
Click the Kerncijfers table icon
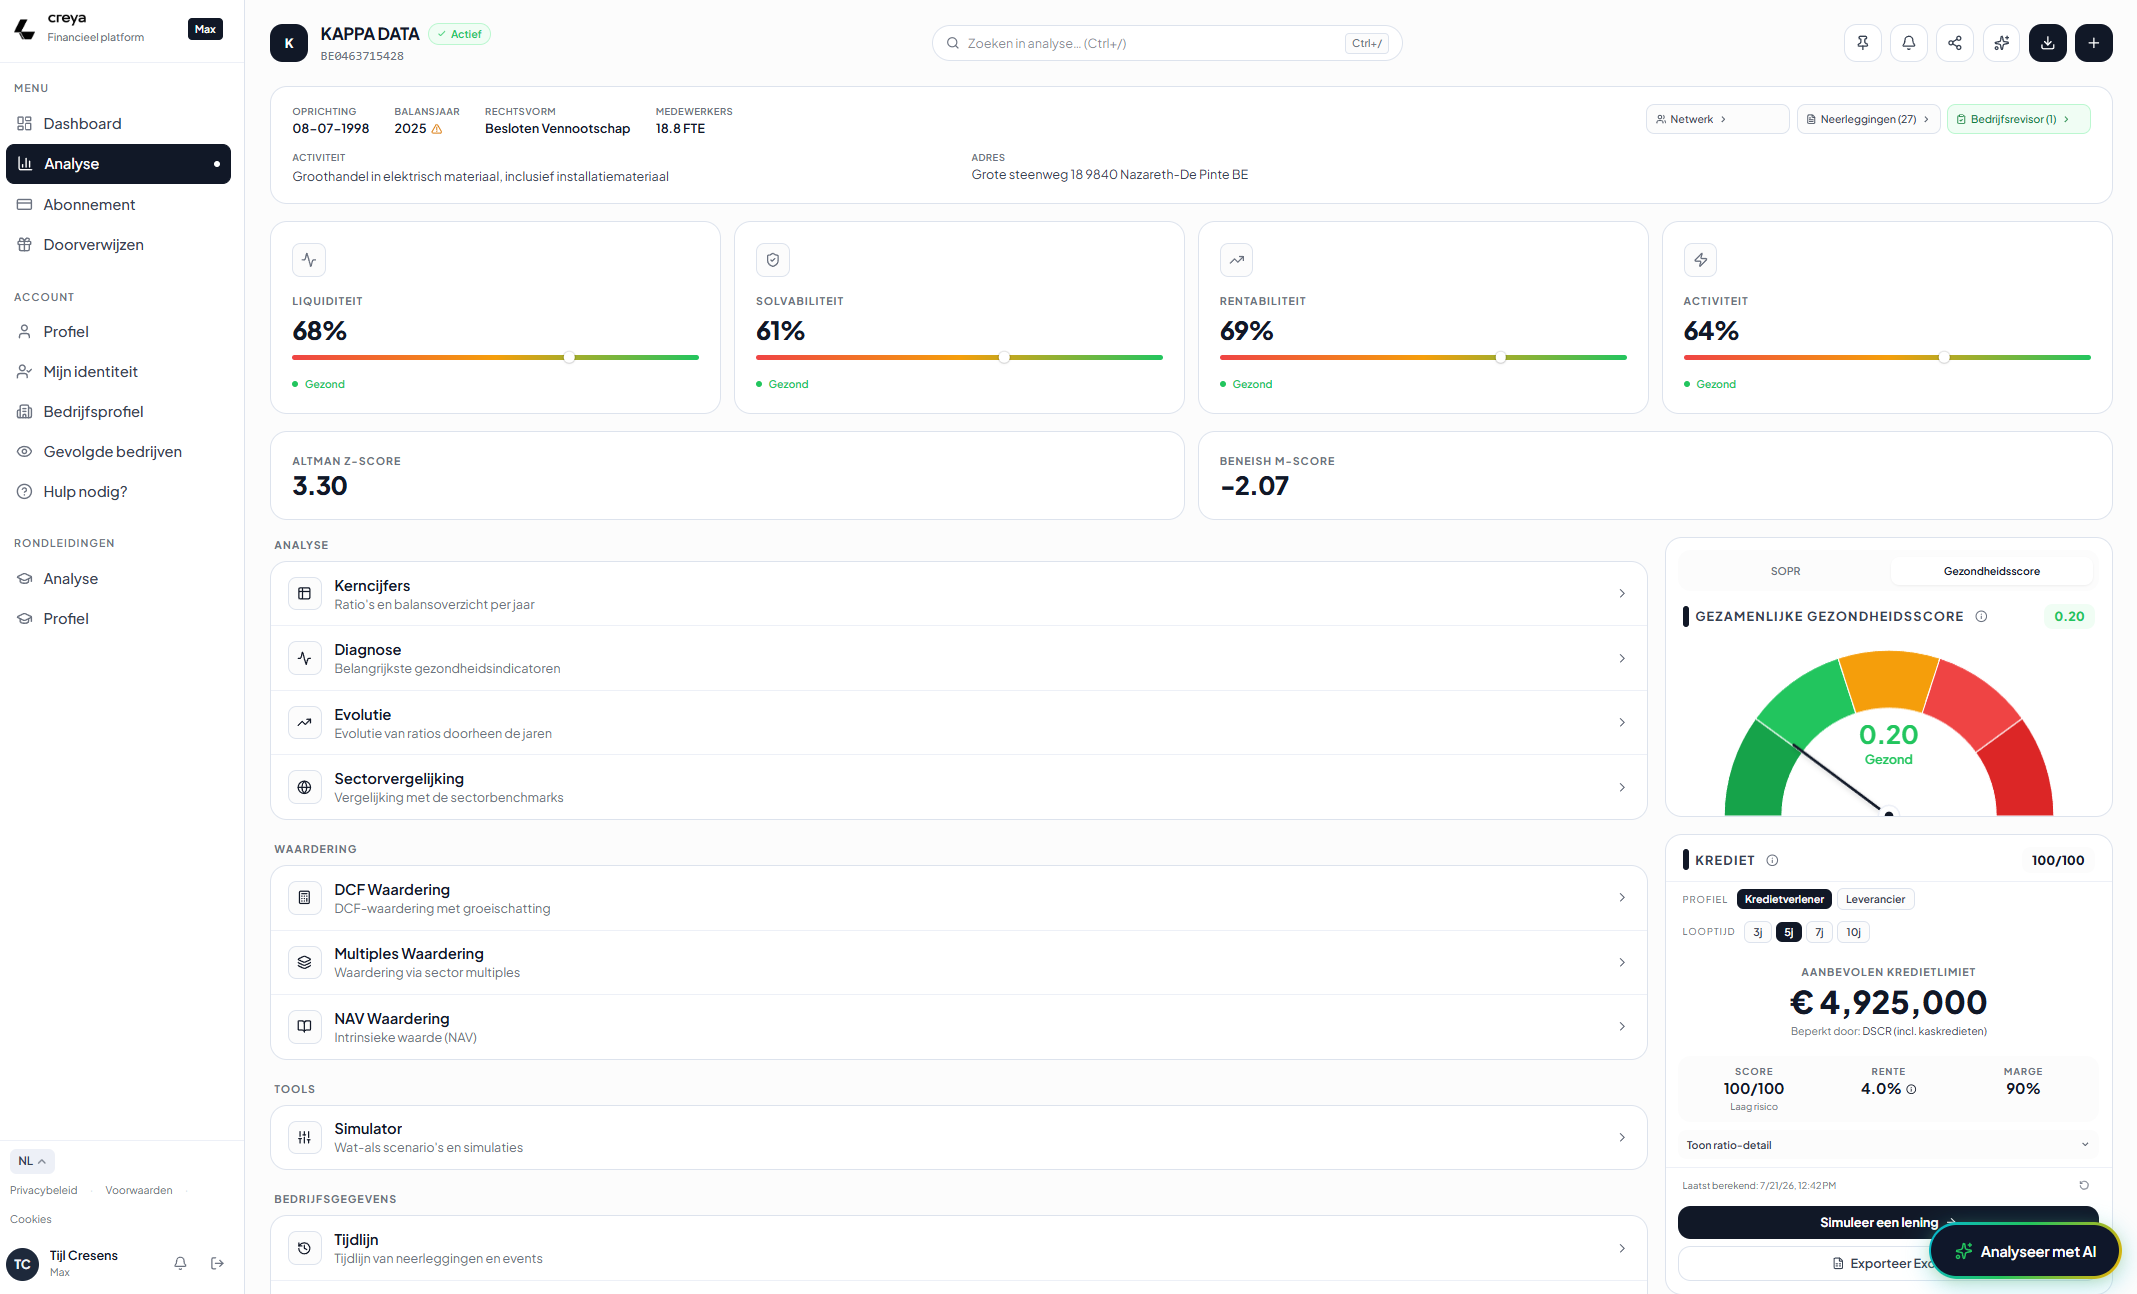pos(305,594)
